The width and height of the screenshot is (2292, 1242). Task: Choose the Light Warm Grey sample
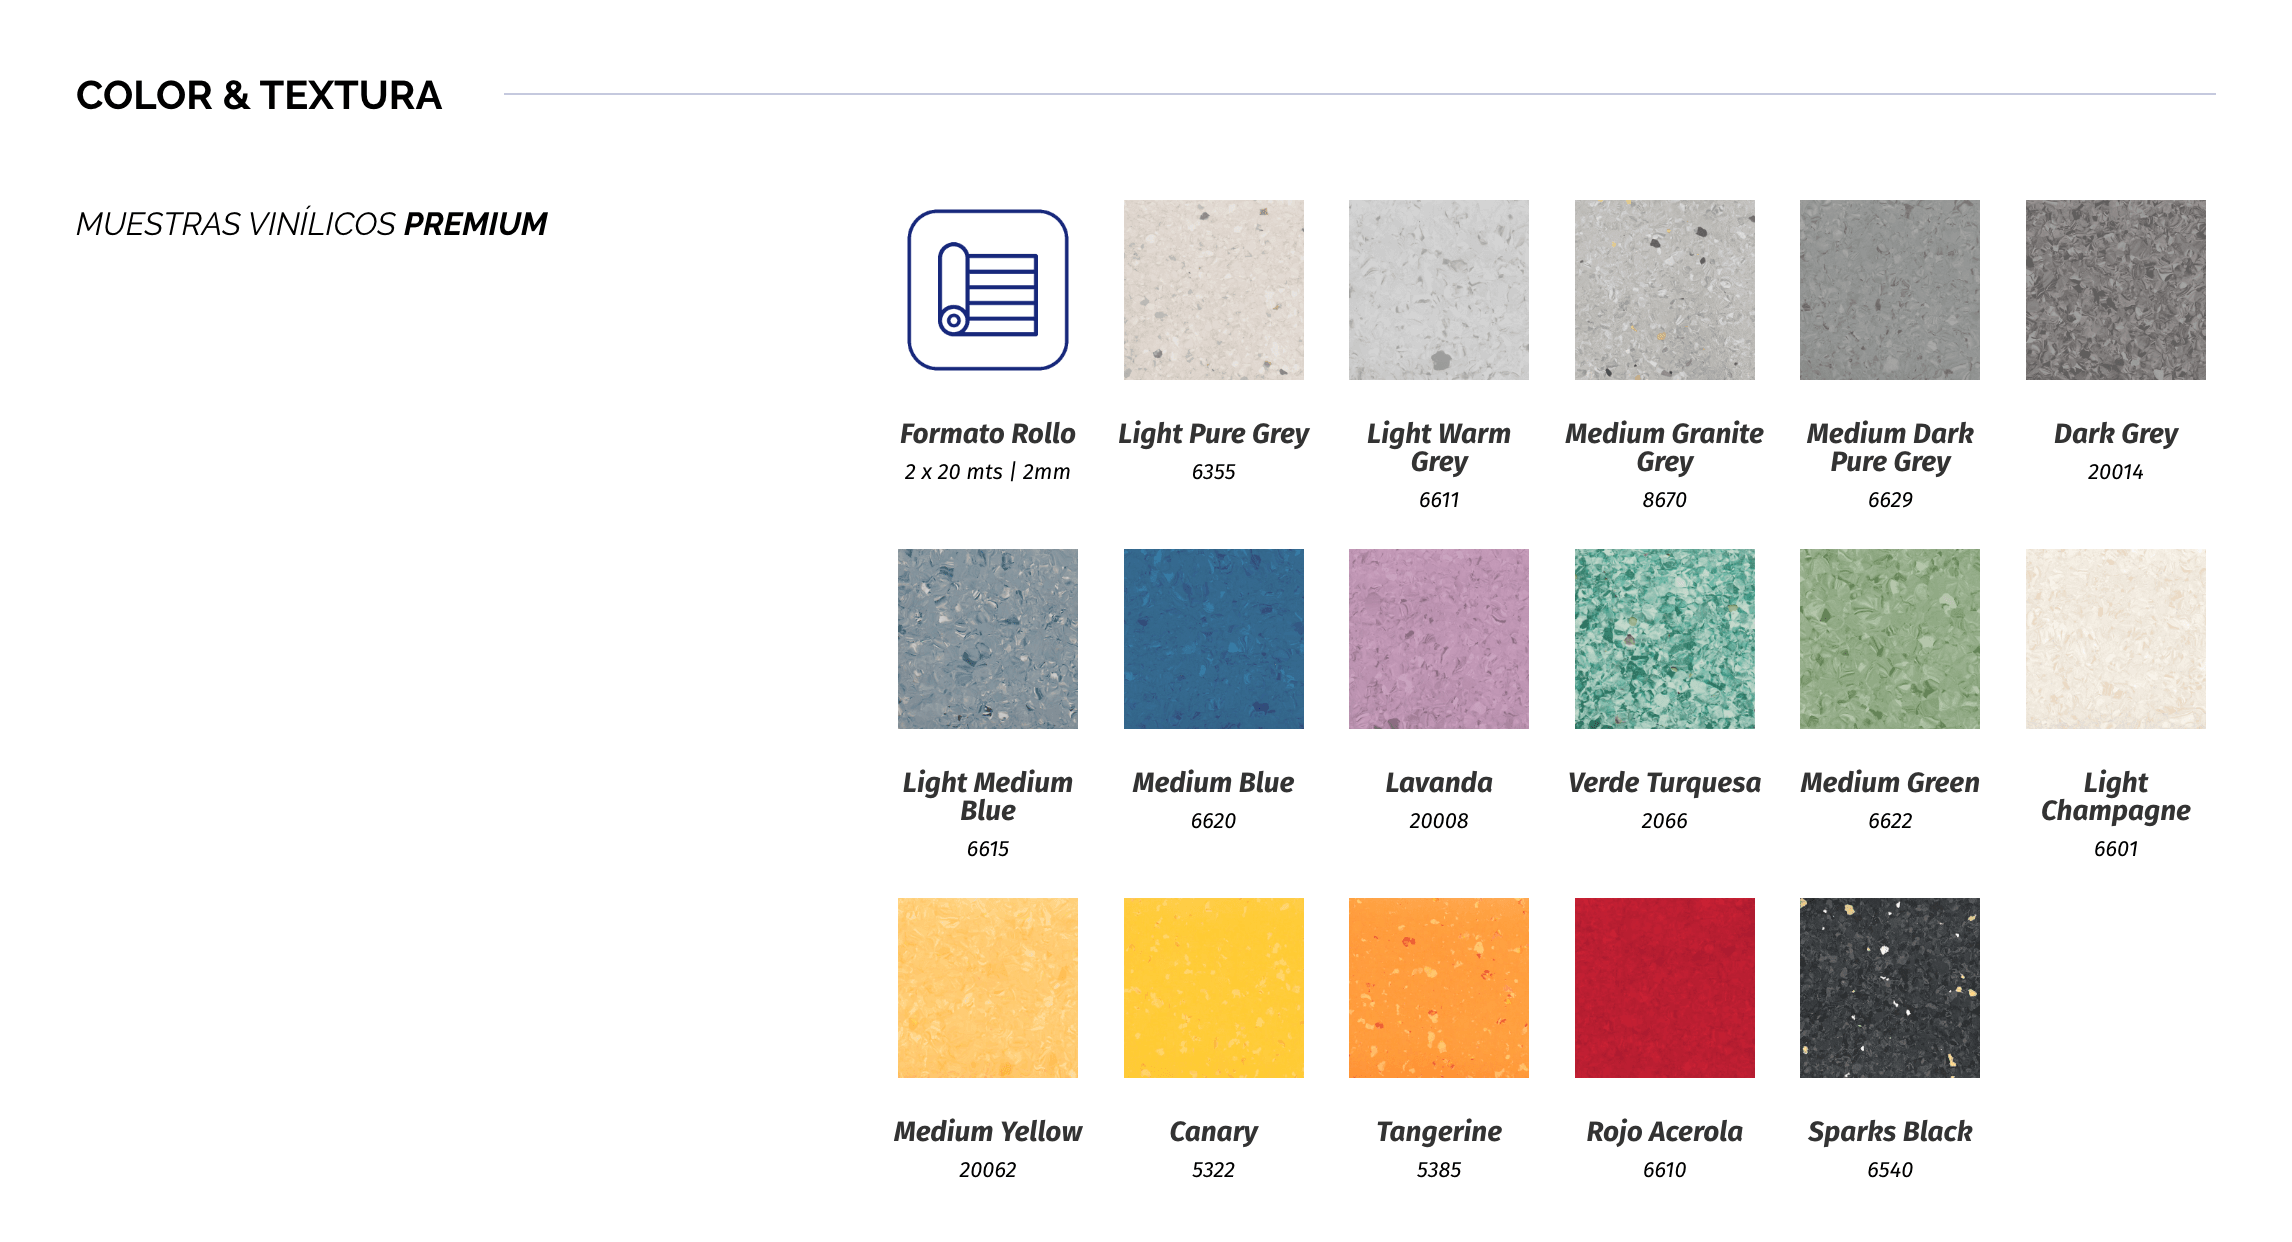point(1438,290)
